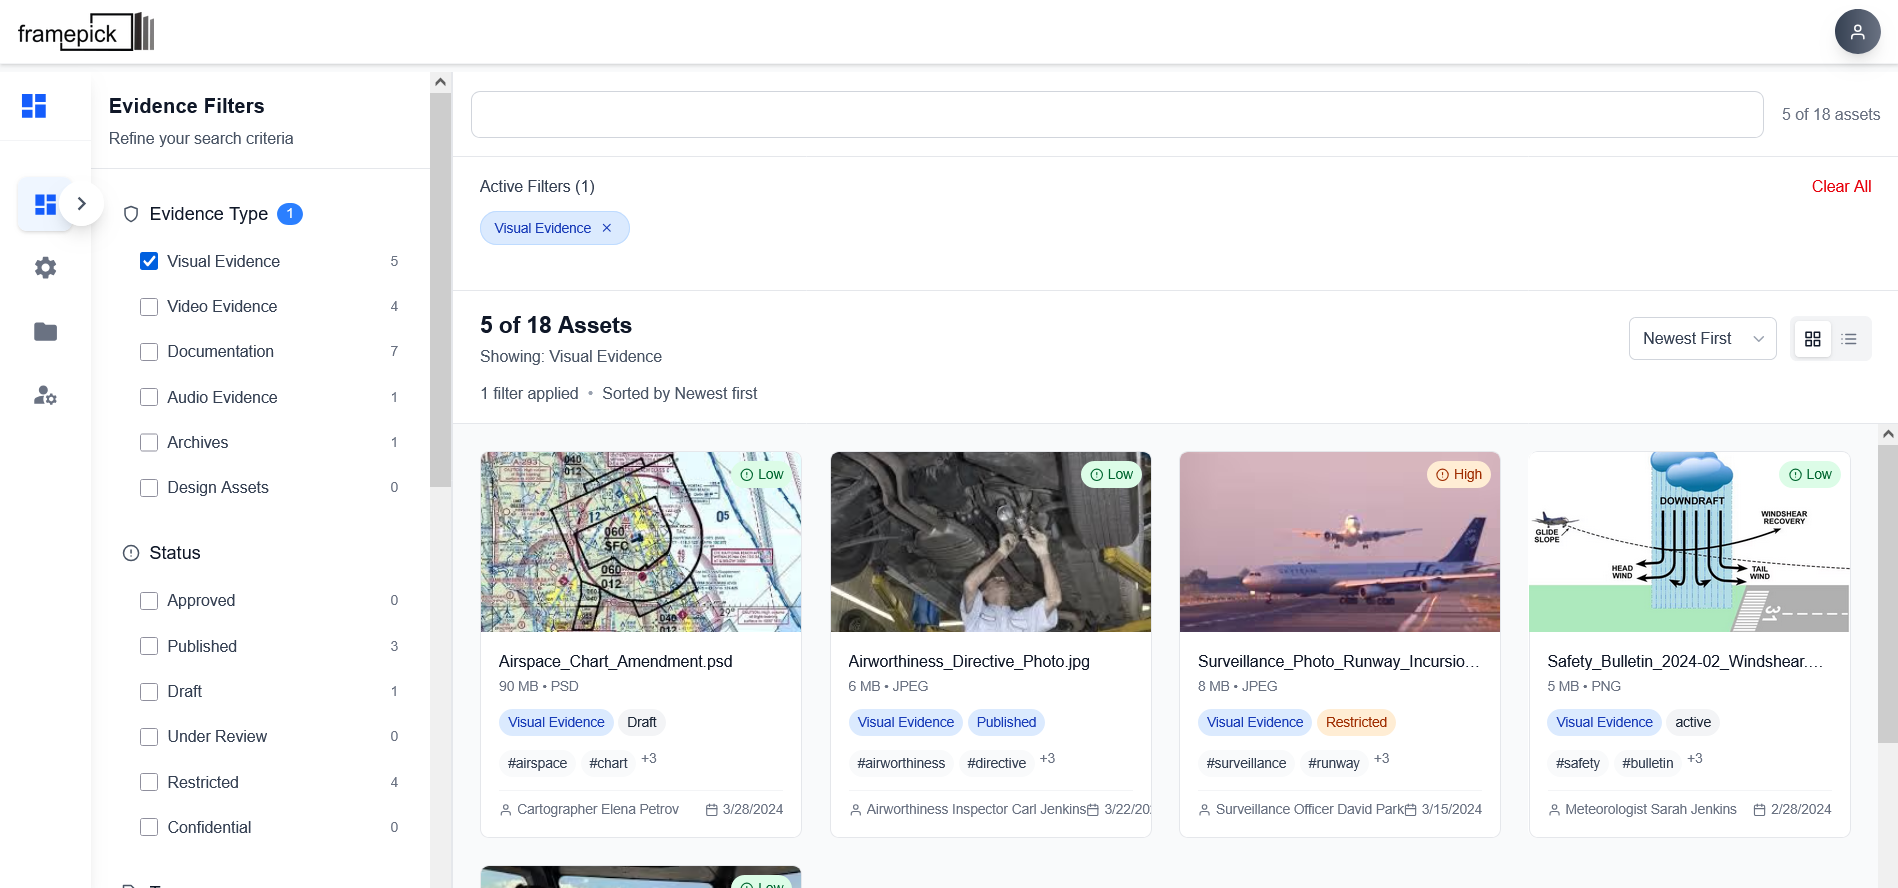Viewport: 1898px width, 888px height.
Task: Click the #surveillance tag
Action: pyautogui.click(x=1246, y=763)
